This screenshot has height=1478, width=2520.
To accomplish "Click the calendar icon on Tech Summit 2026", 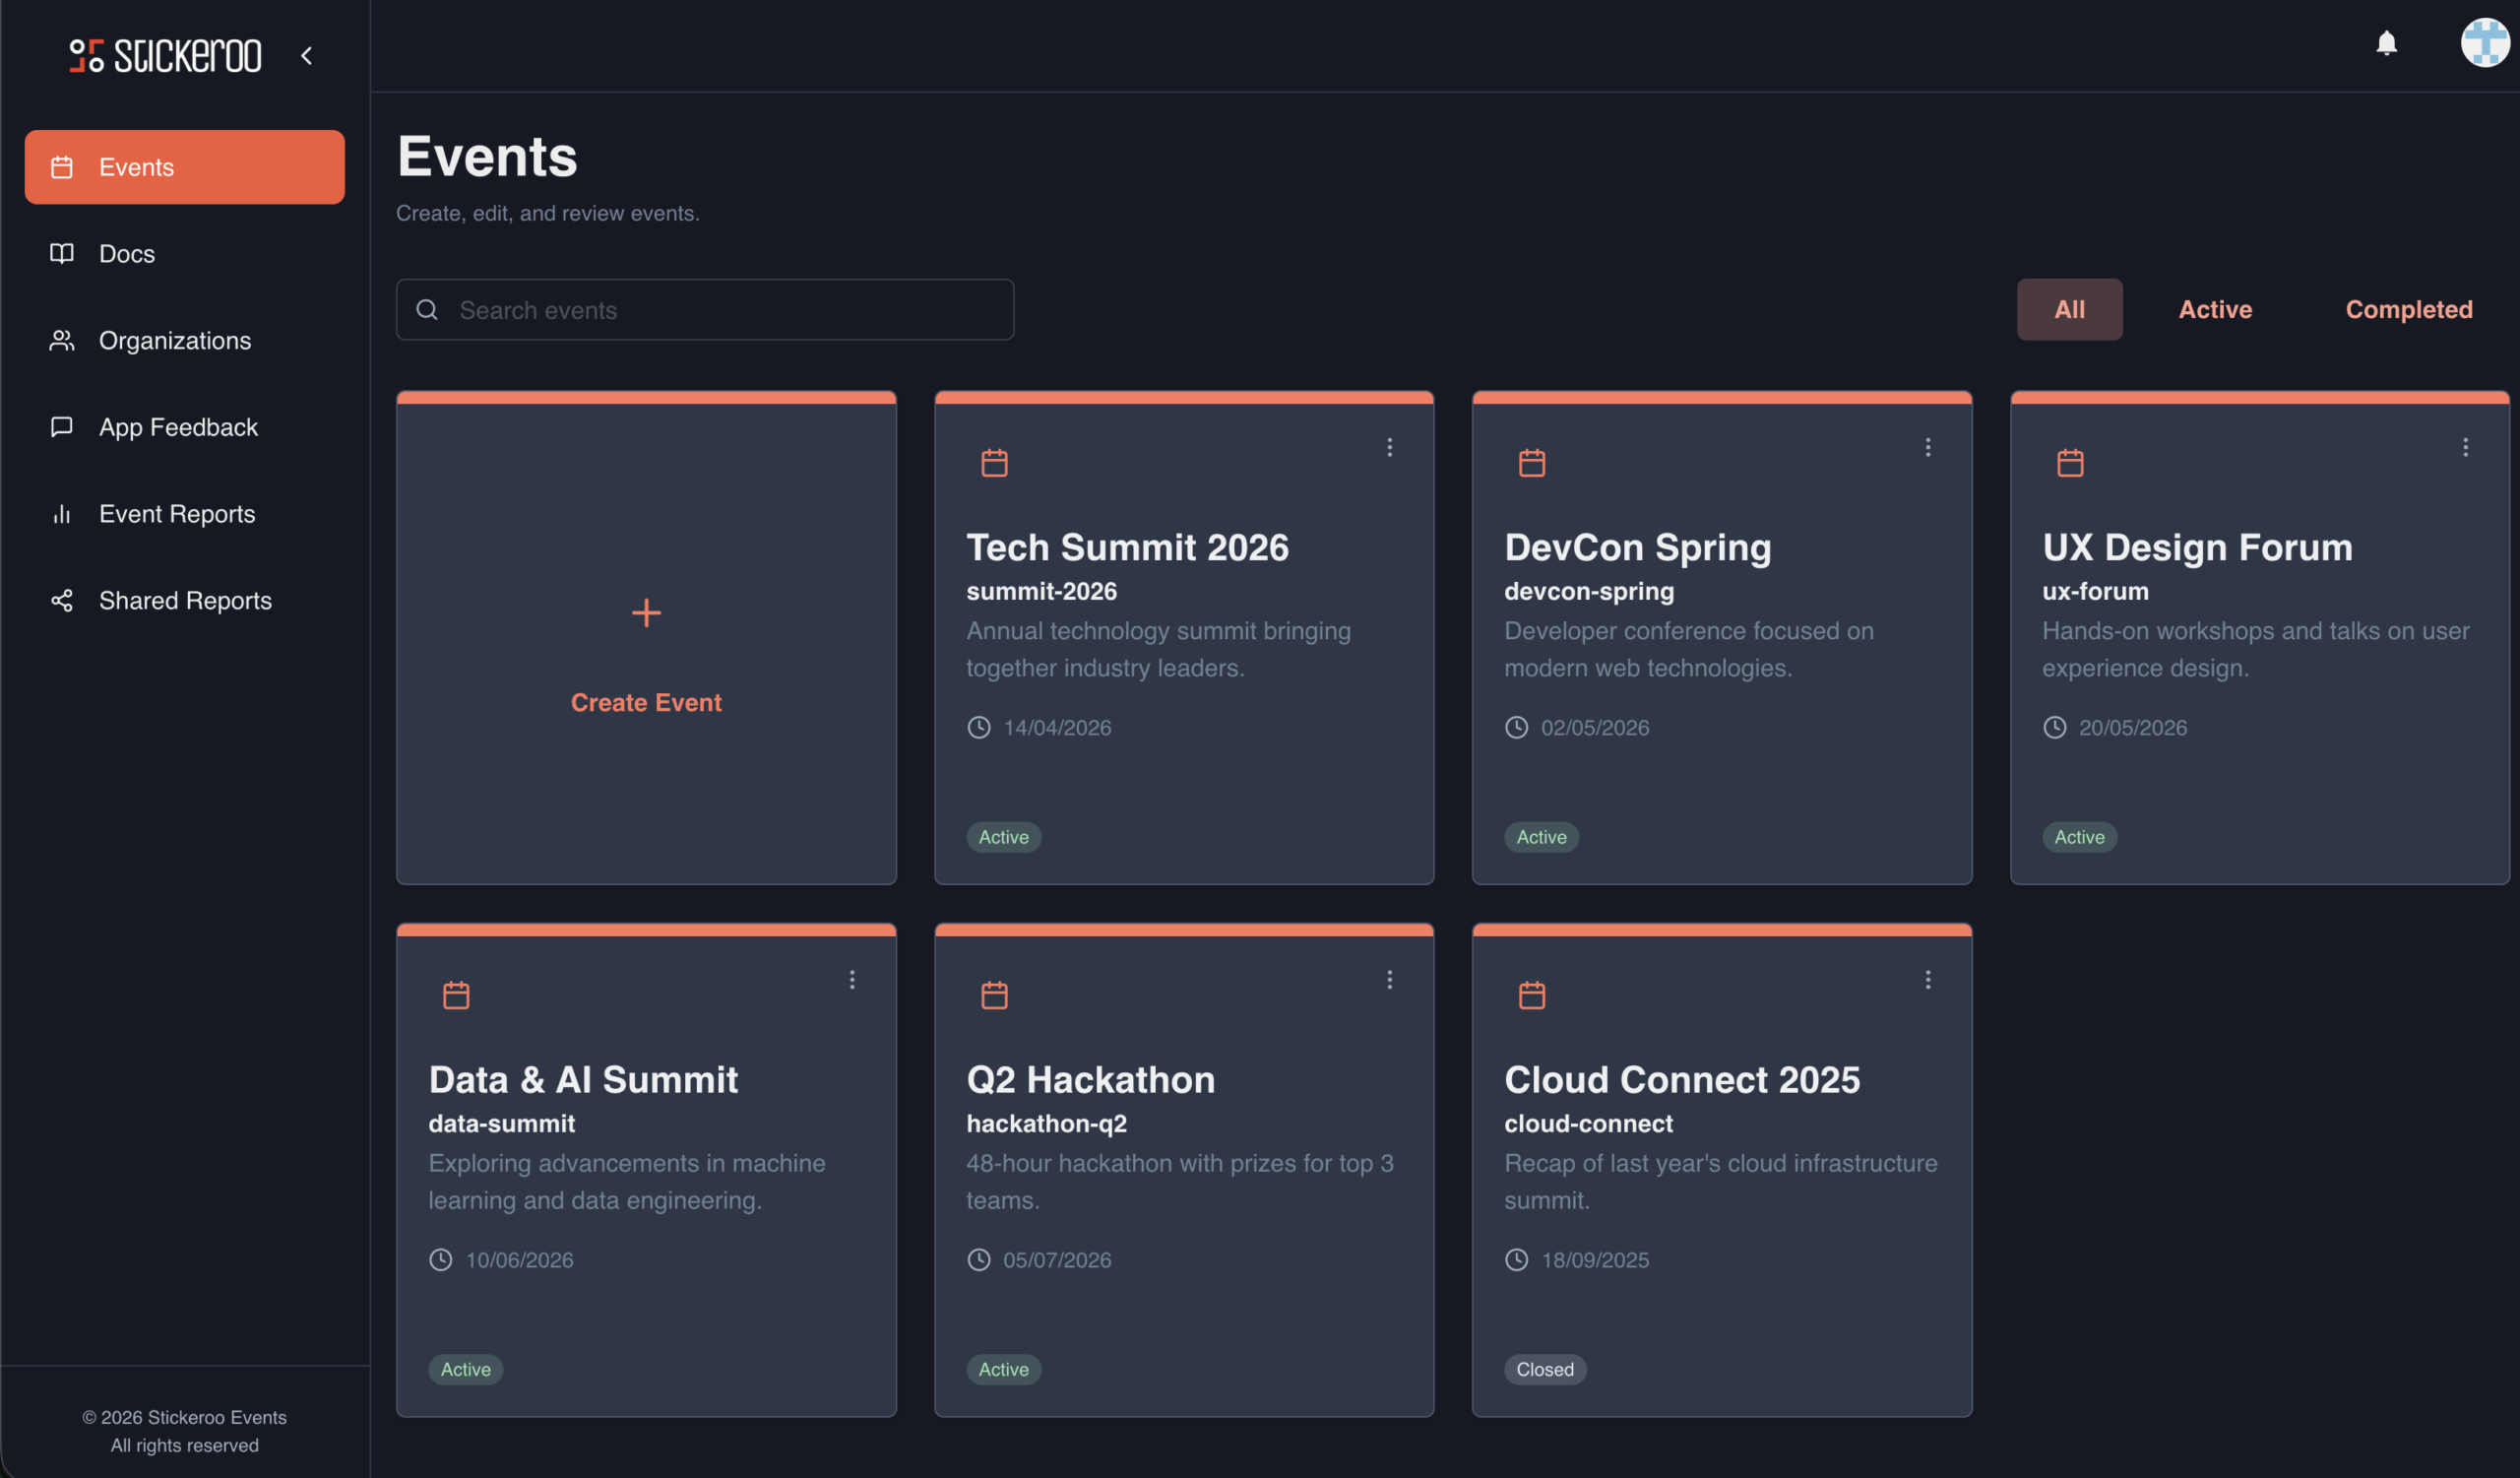I will (994, 462).
